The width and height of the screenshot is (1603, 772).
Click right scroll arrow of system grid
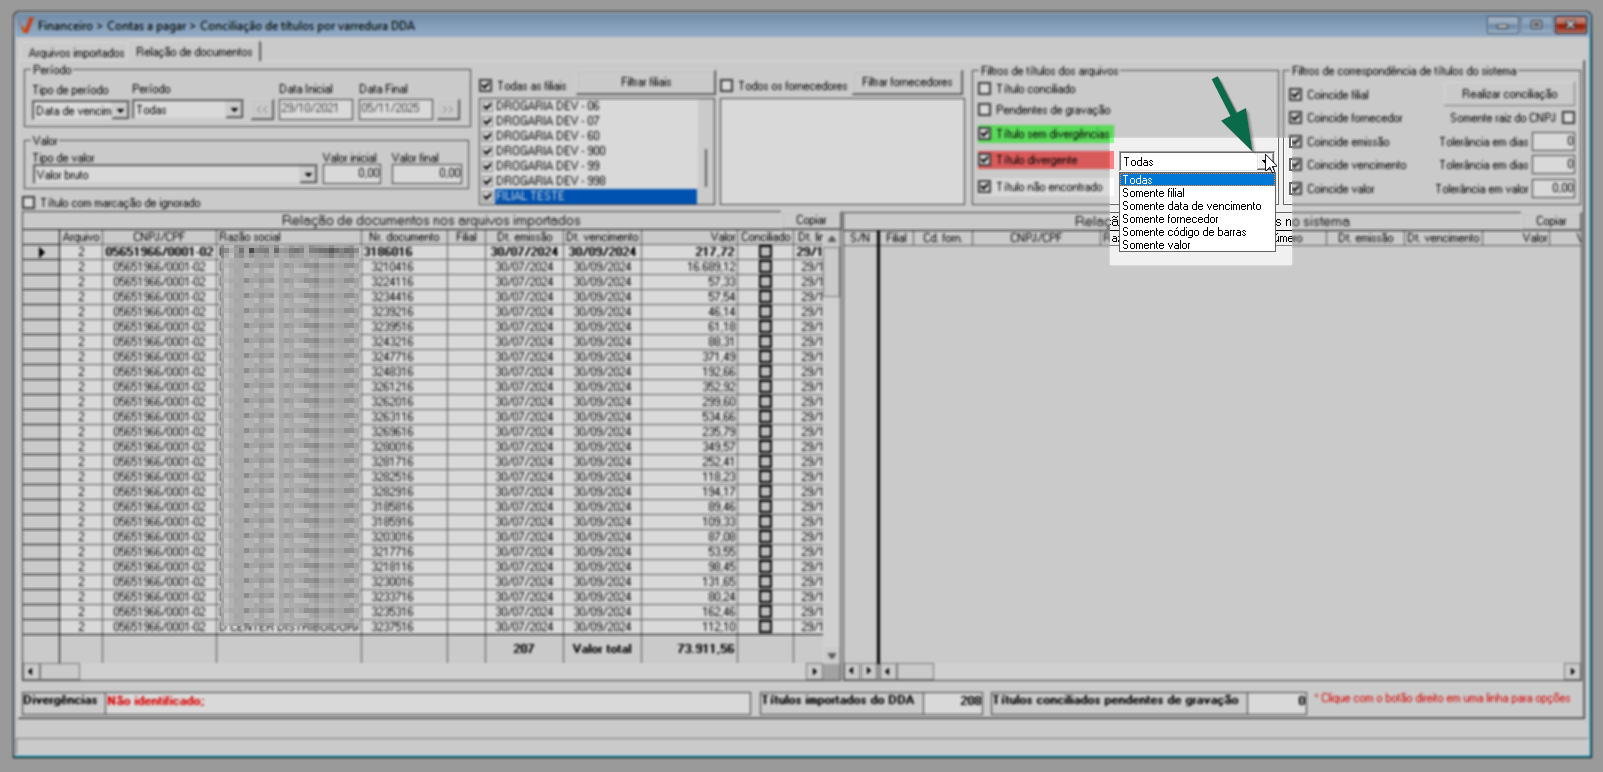pyautogui.click(x=1572, y=671)
